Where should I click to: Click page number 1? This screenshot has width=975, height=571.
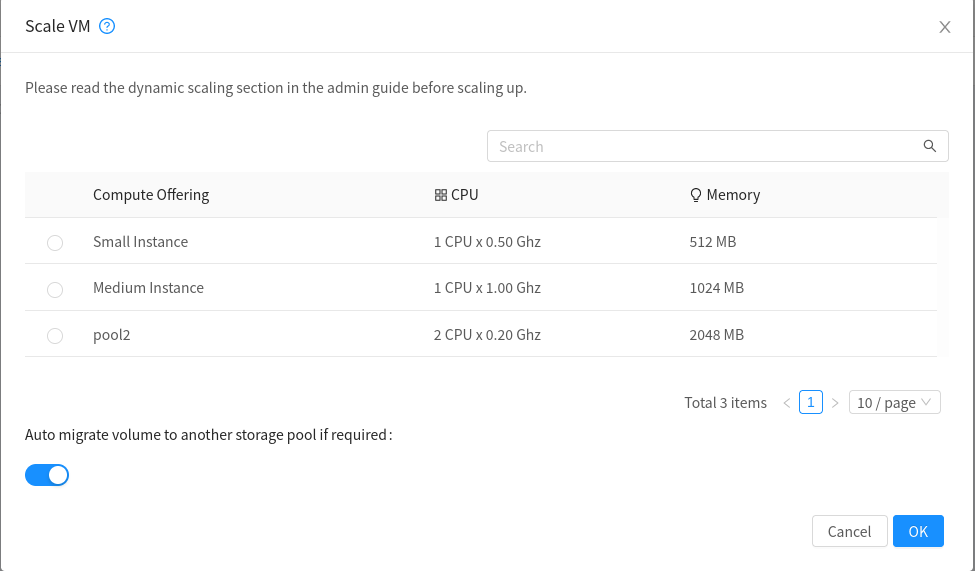click(811, 402)
